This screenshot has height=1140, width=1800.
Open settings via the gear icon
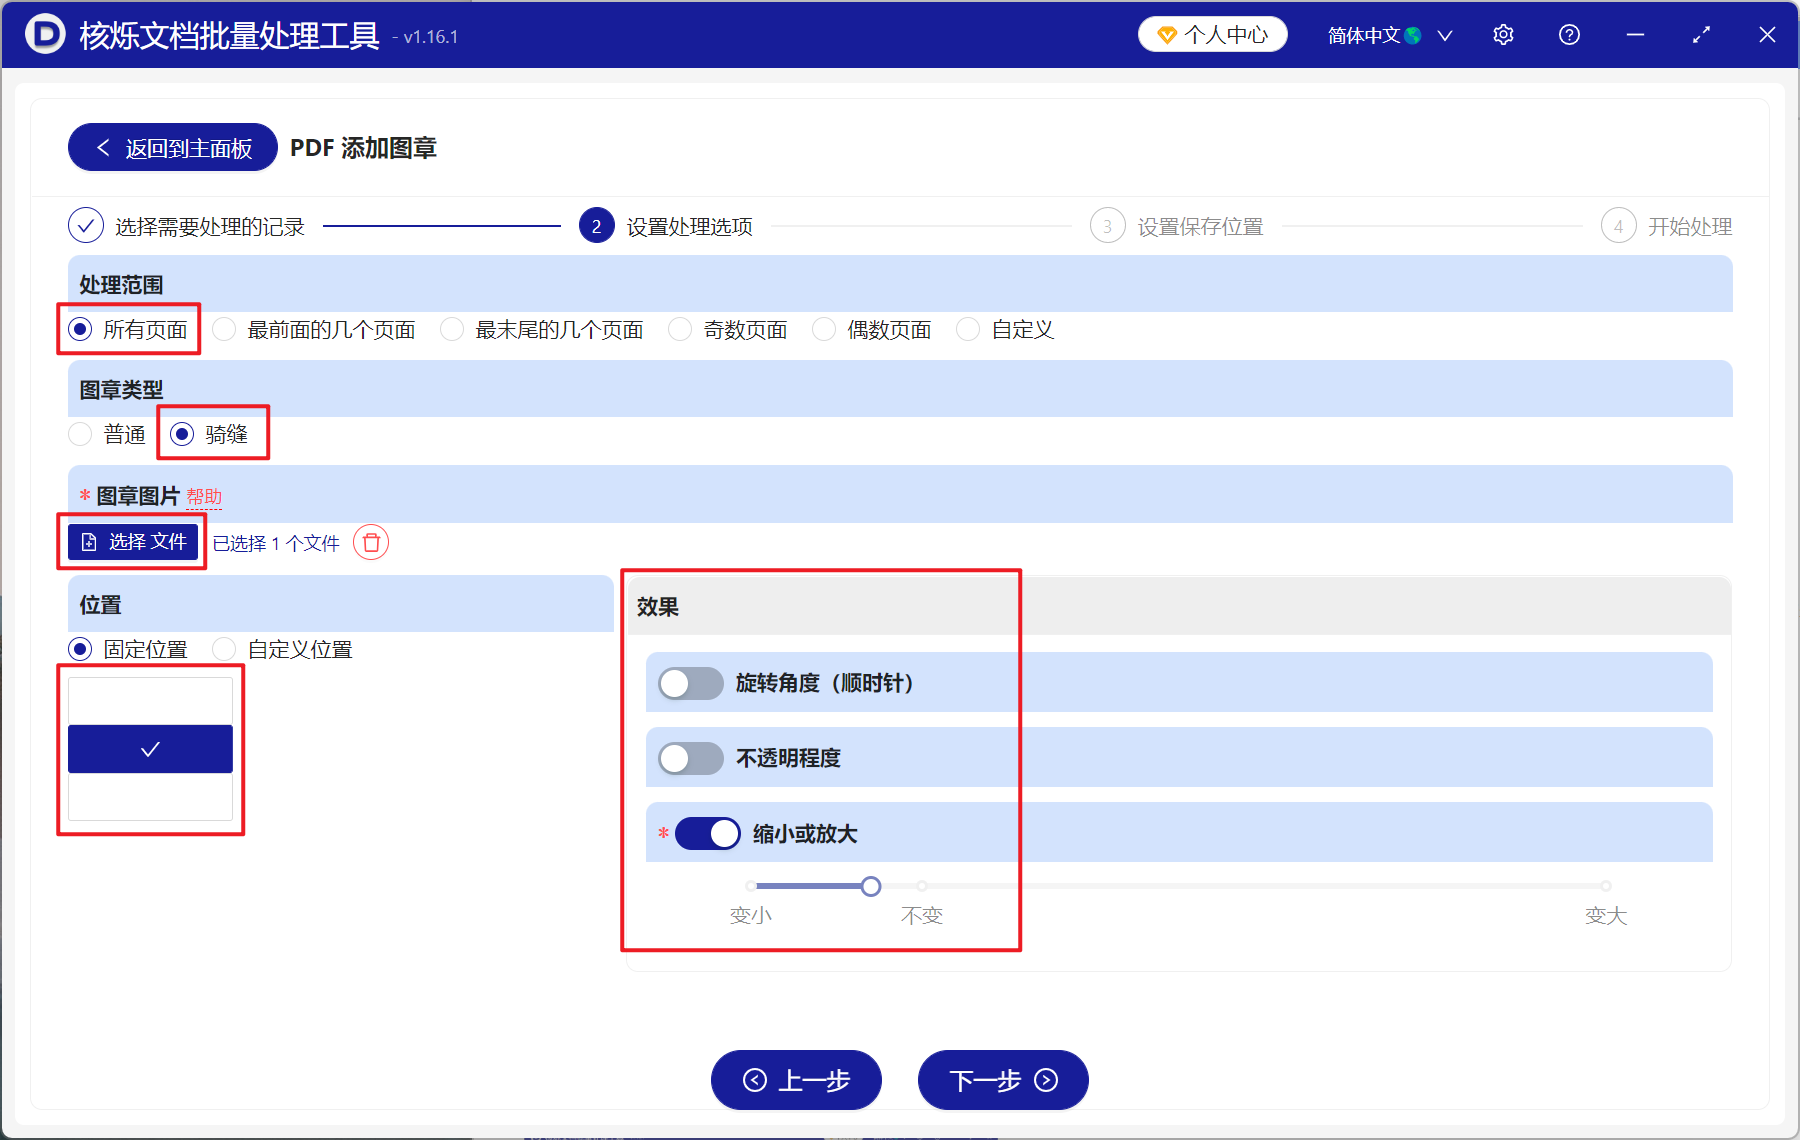click(1503, 34)
